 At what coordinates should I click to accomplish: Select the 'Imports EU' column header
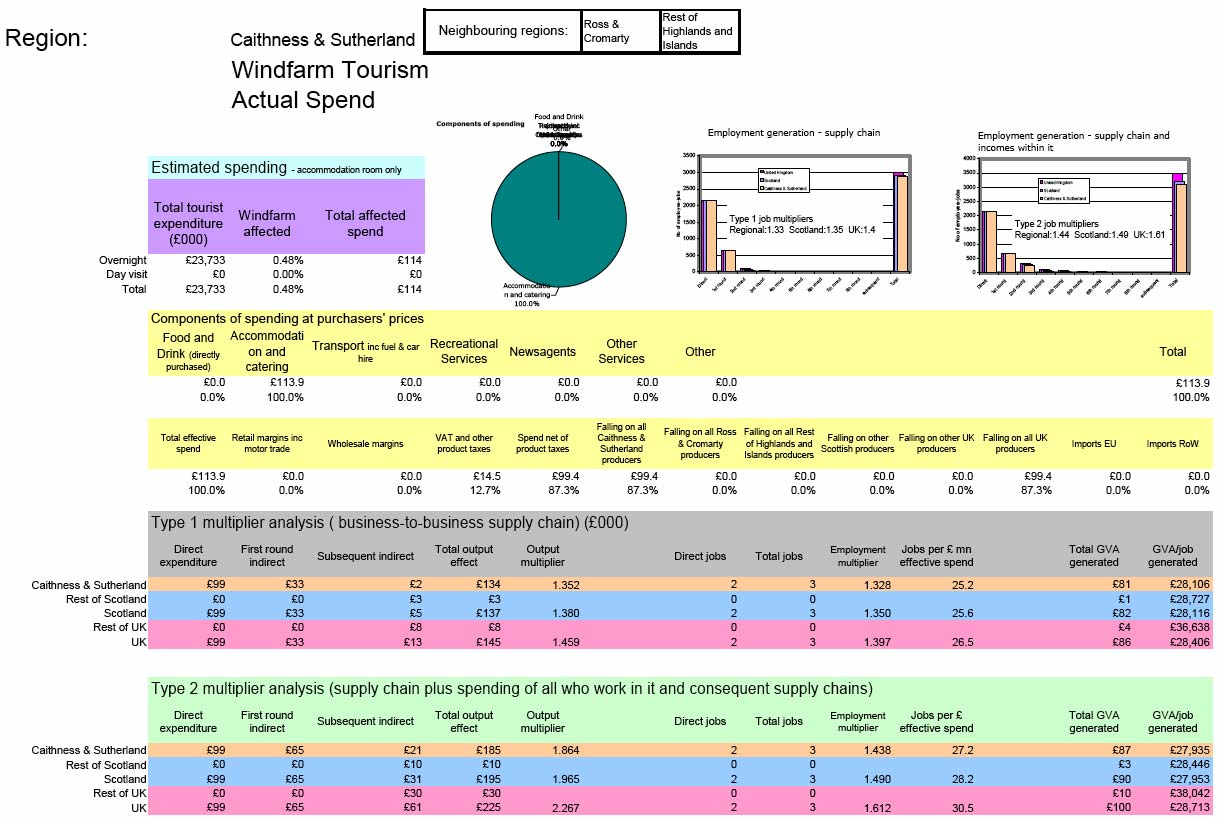(1094, 444)
